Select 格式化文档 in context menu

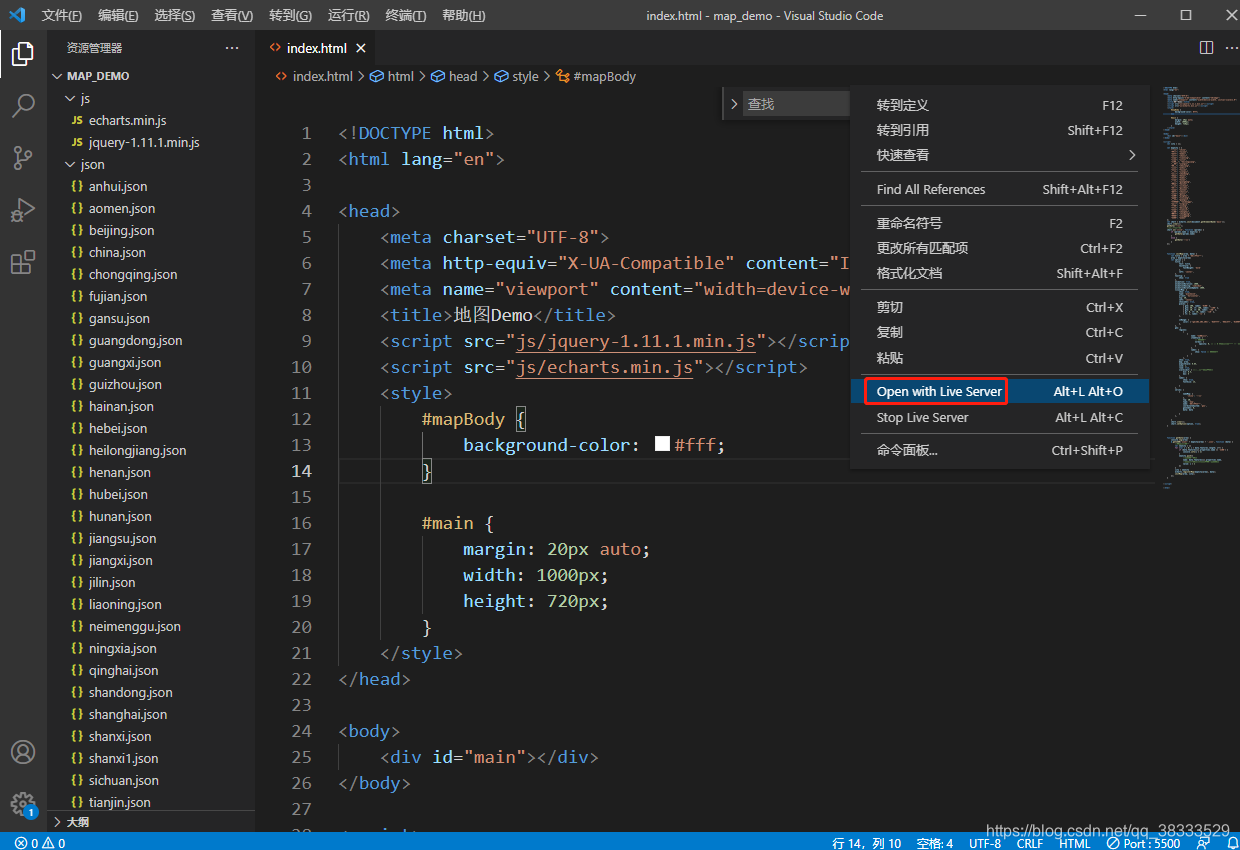tap(1000, 273)
